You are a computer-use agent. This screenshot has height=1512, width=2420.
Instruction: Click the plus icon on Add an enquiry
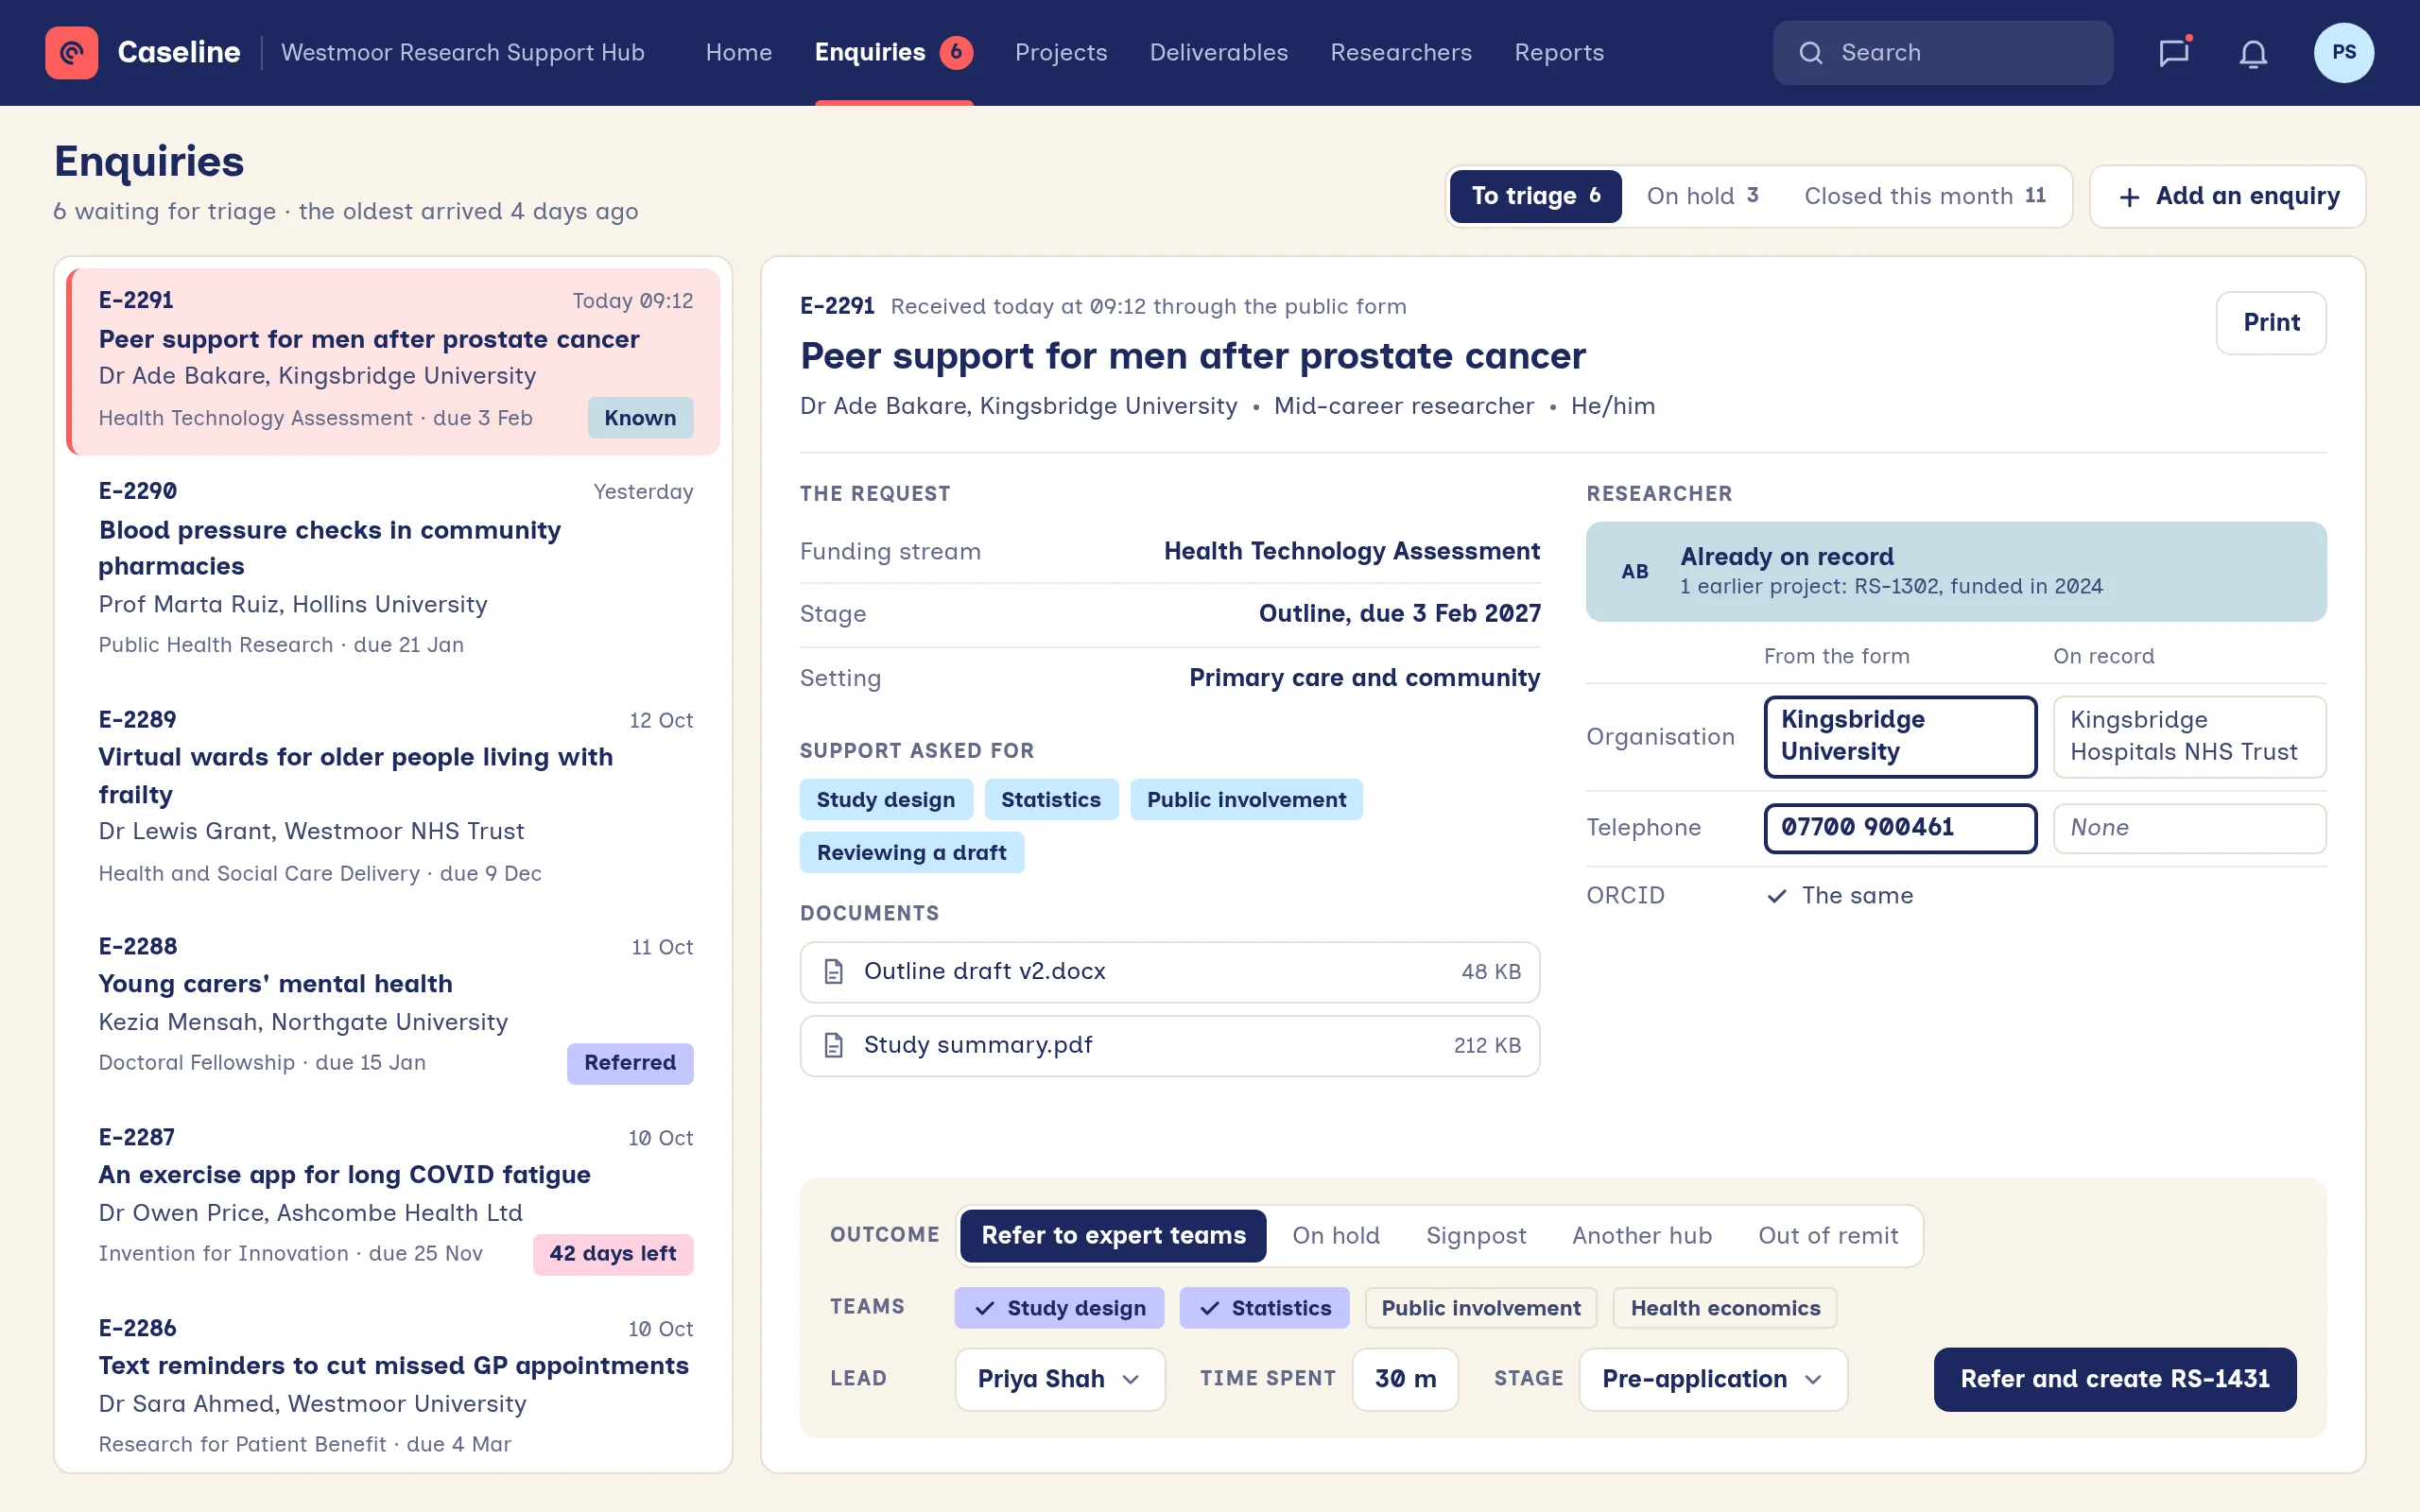pyautogui.click(x=2129, y=197)
